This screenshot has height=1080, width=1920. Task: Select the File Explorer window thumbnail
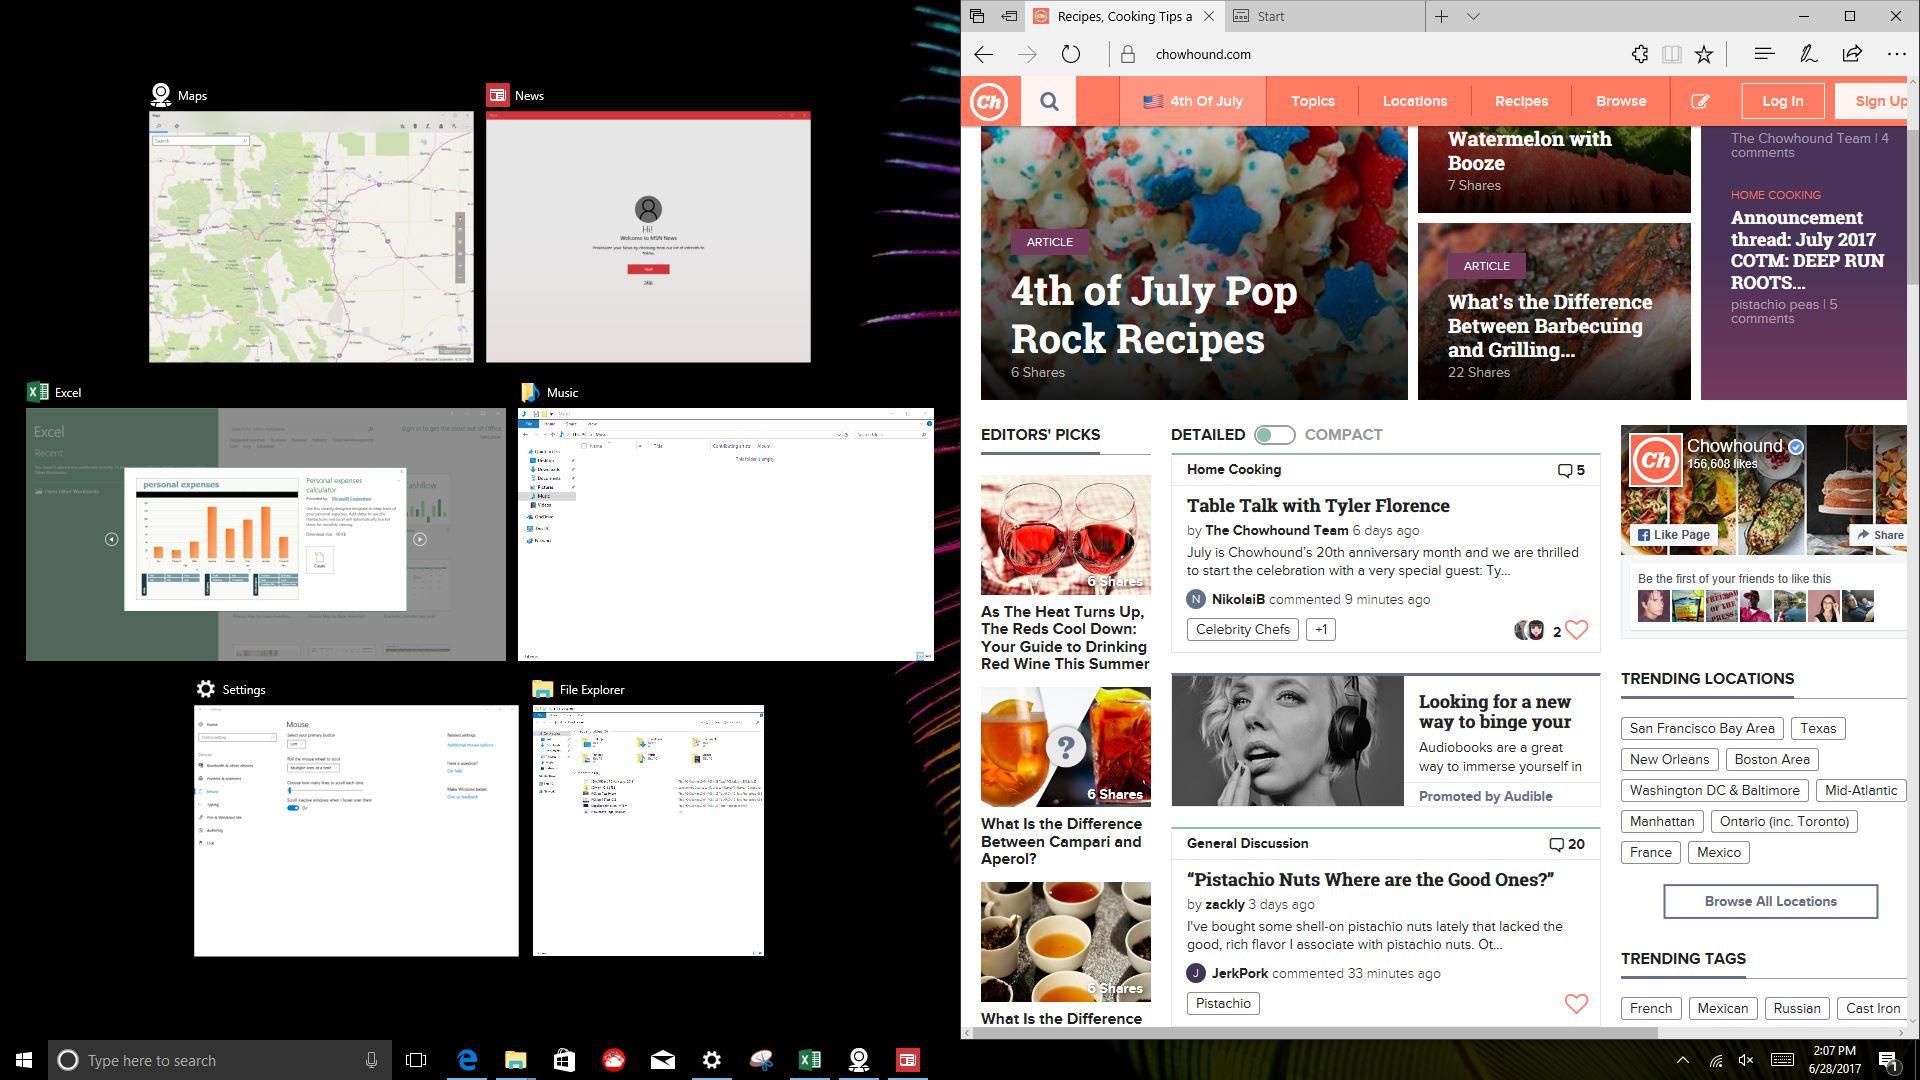pos(648,831)
